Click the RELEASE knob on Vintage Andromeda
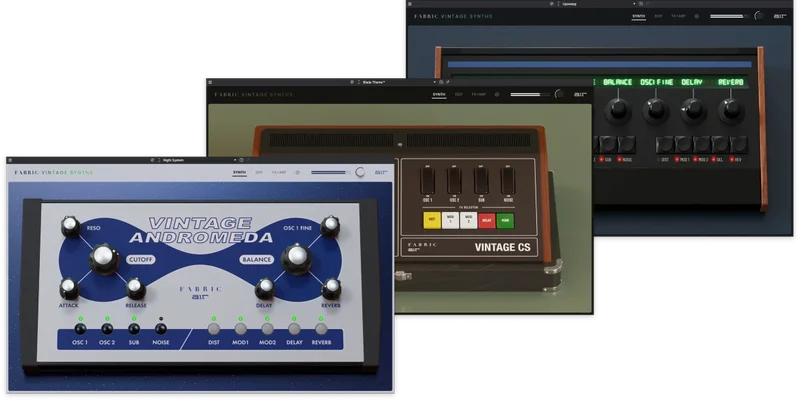Screen dimensions: 800x401 point(135,289)
